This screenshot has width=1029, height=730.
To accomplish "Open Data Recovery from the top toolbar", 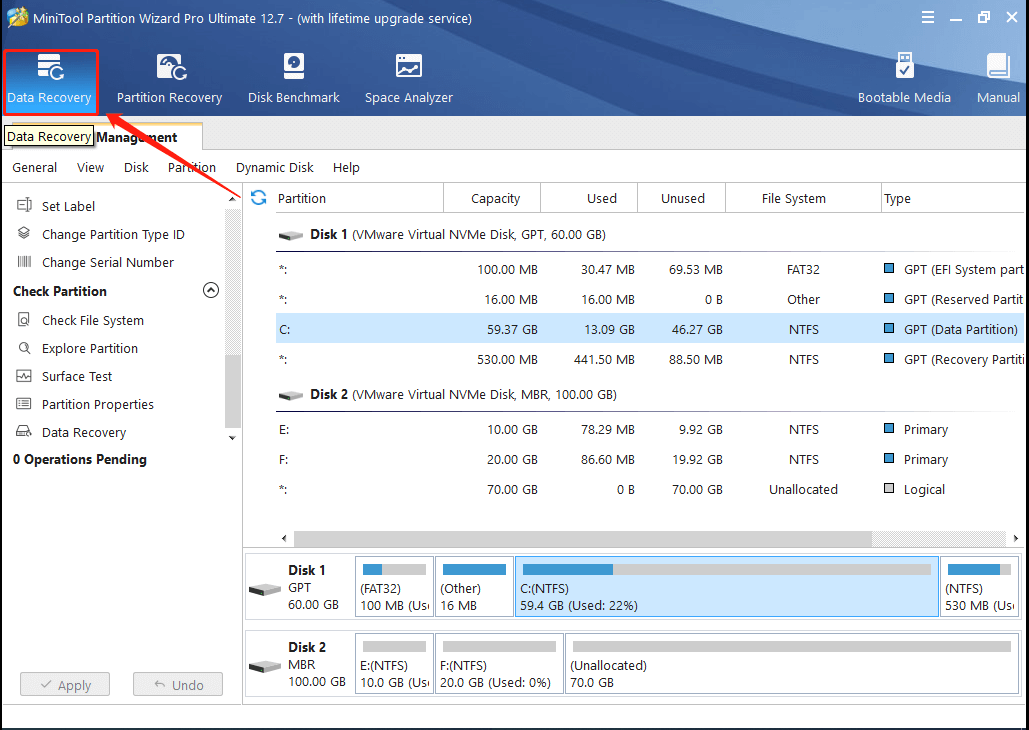I will [x=50, y=81].
